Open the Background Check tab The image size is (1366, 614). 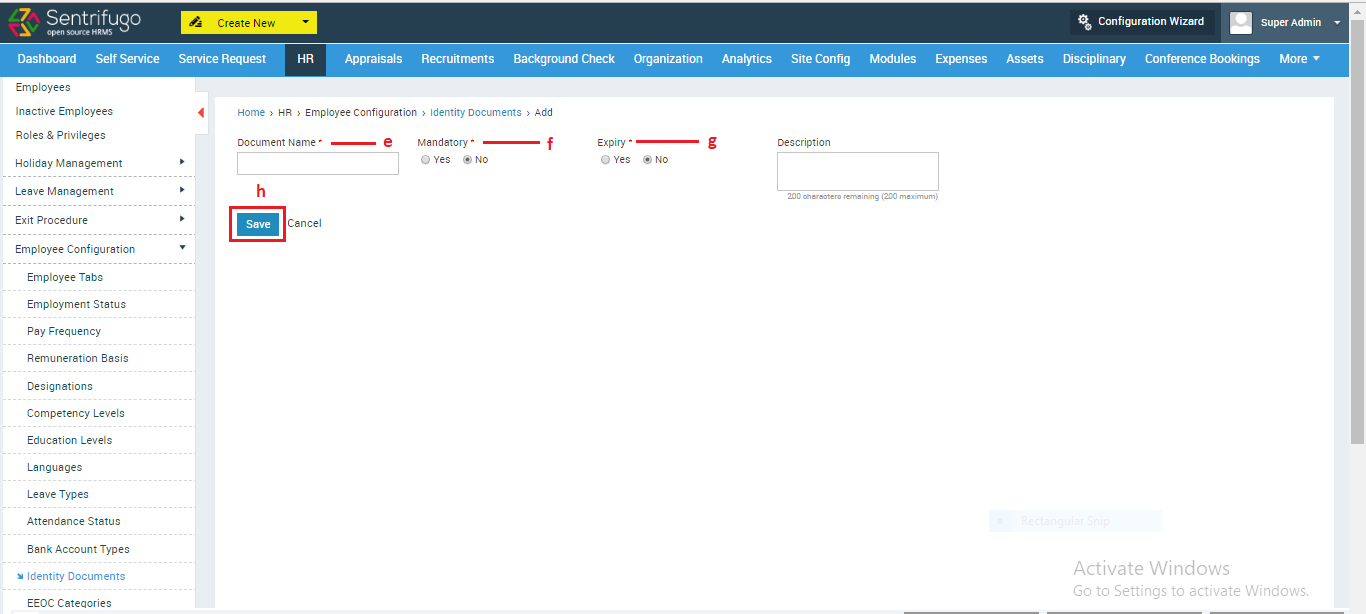564,59
